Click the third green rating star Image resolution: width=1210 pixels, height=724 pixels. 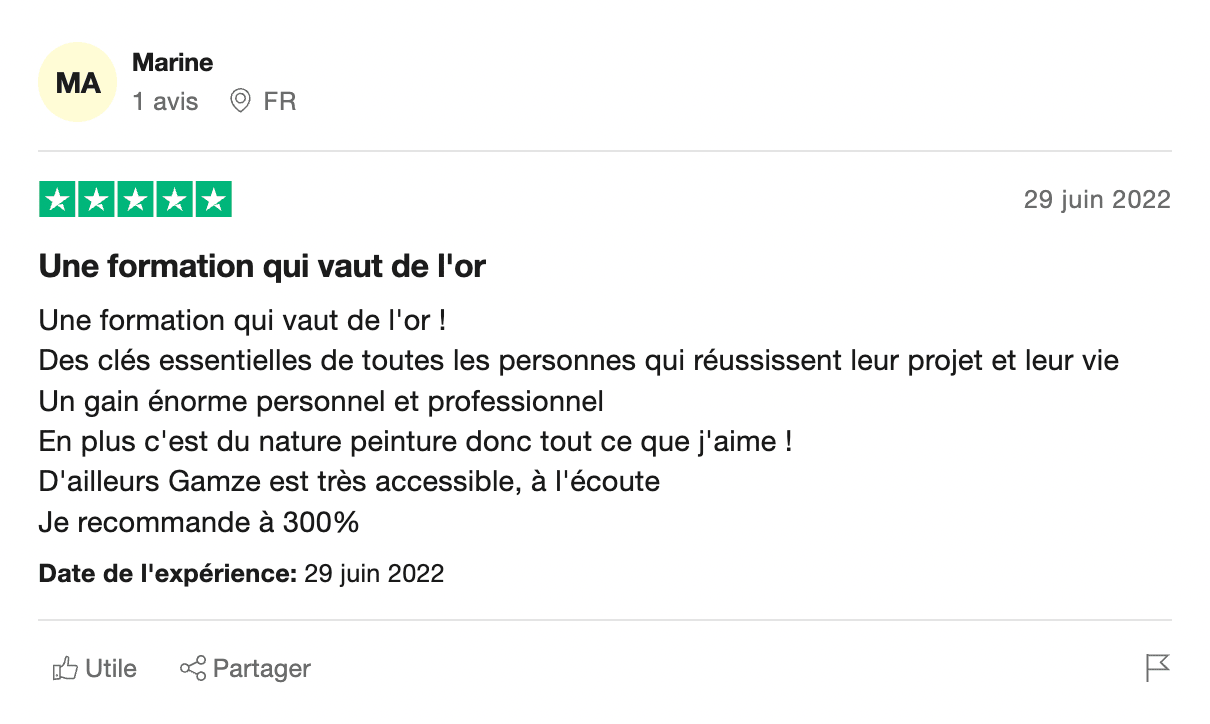coord(135,200)
